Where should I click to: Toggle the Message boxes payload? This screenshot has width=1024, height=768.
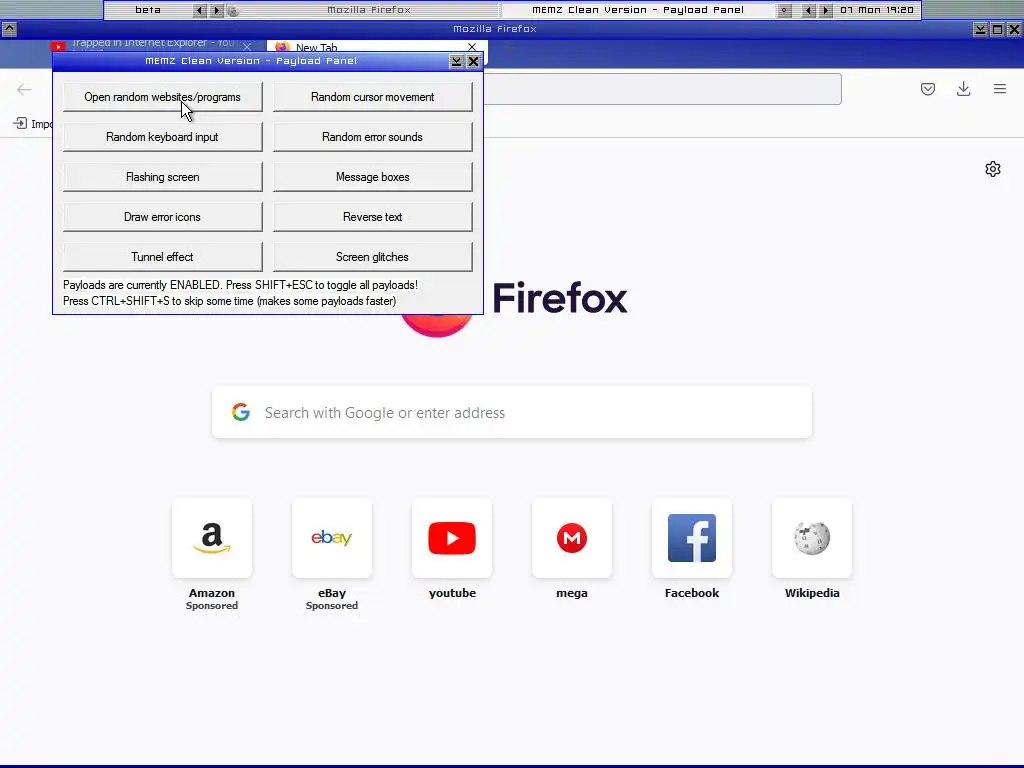372,176
